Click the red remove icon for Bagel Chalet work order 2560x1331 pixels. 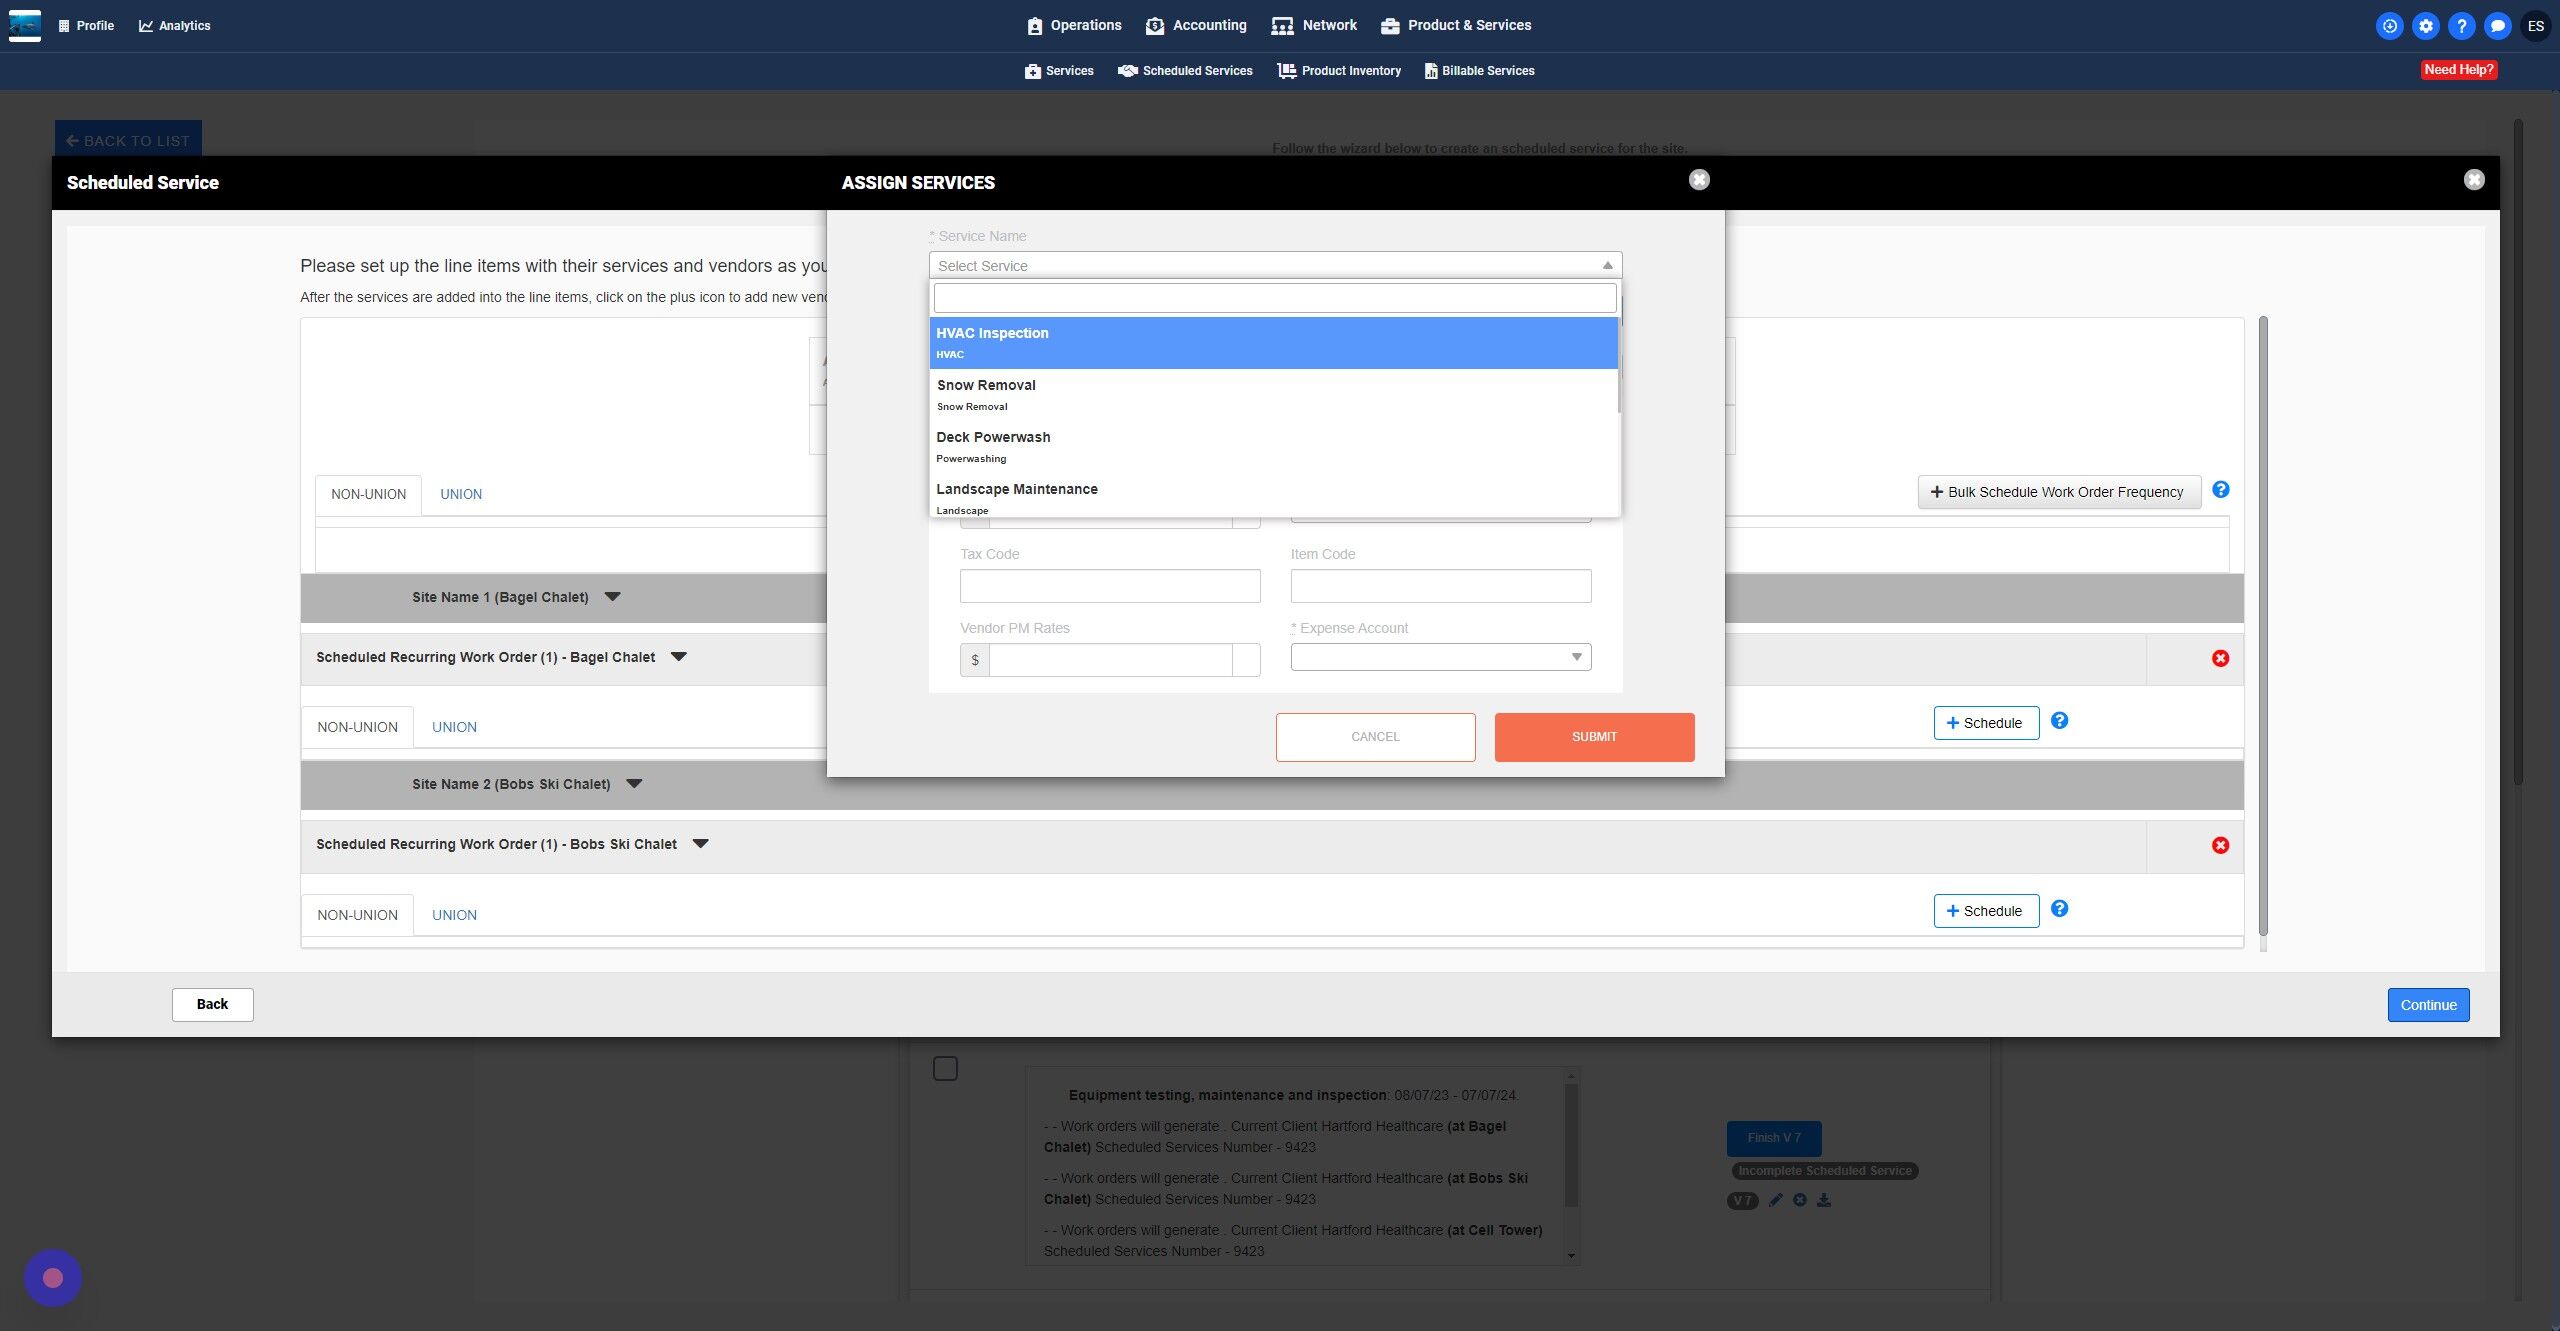click(2220, 658)
